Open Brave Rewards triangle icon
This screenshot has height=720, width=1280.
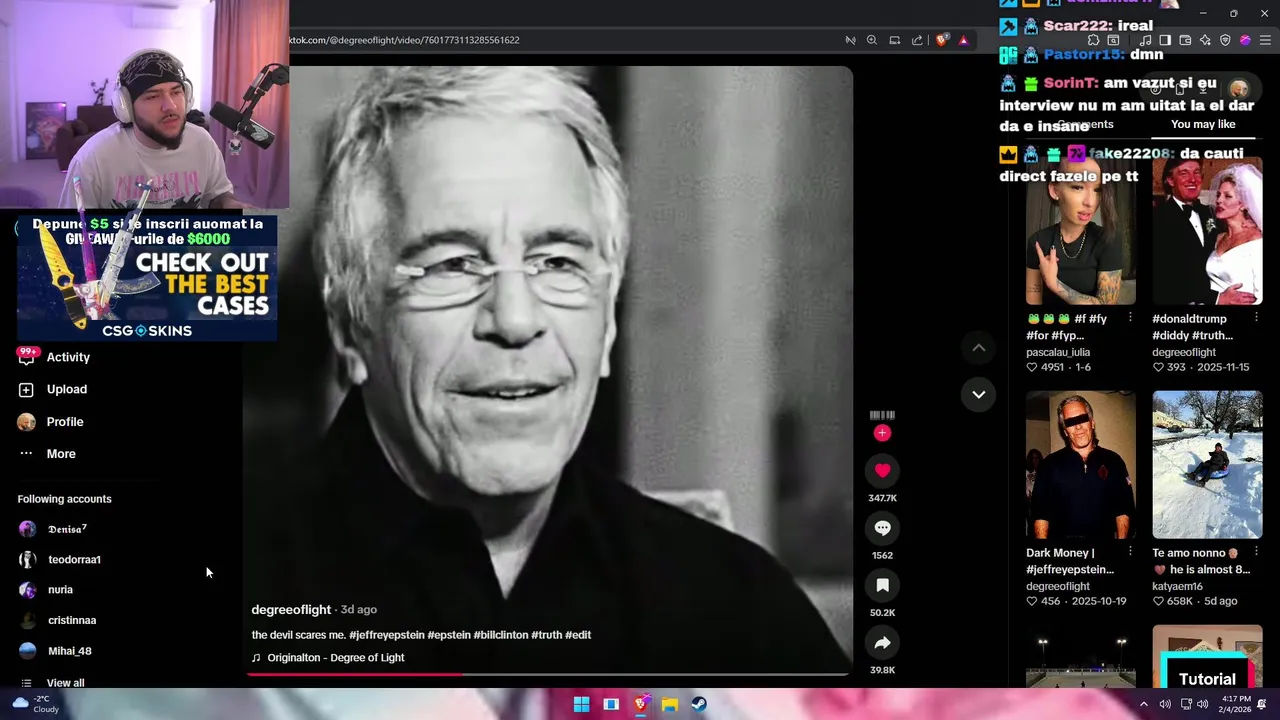[963, 40]
